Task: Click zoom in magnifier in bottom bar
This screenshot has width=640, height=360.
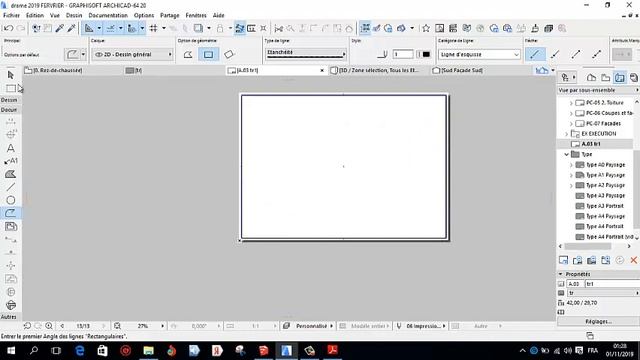Action: tap(49, 326)
